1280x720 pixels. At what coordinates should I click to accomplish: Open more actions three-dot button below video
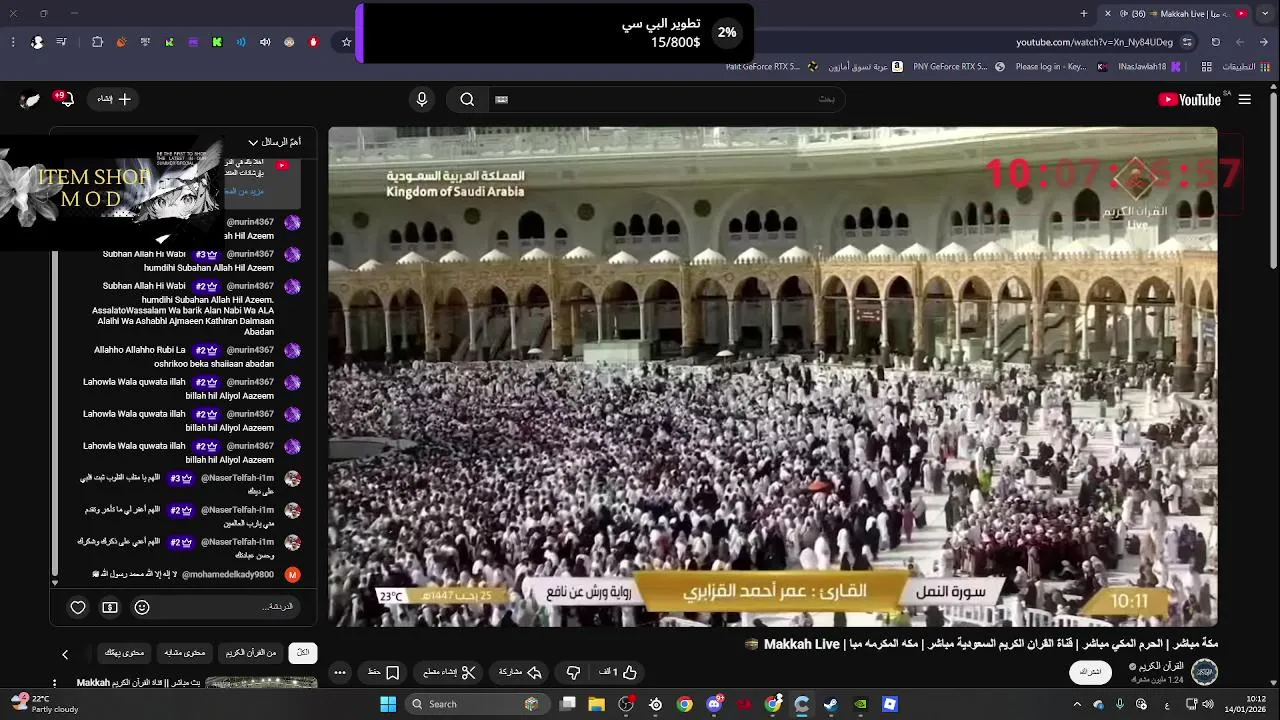point(340,672)
